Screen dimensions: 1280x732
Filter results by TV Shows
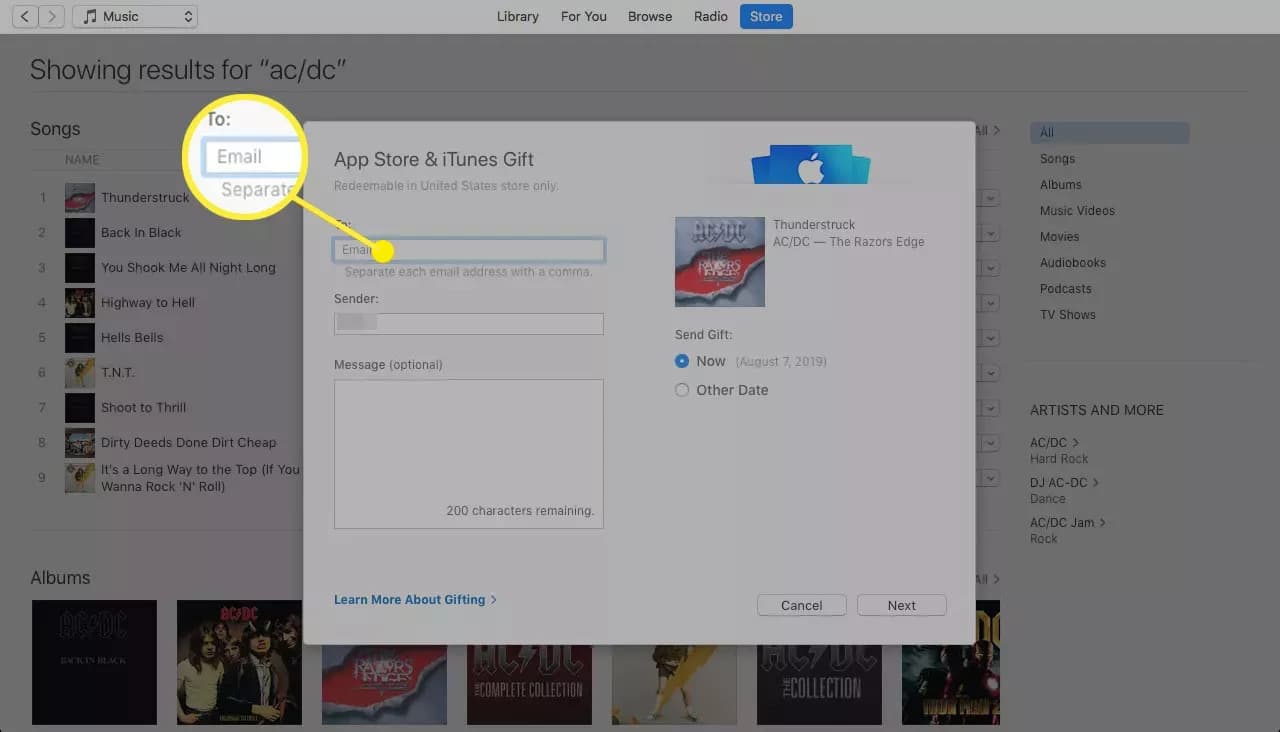click(1067, 314)
